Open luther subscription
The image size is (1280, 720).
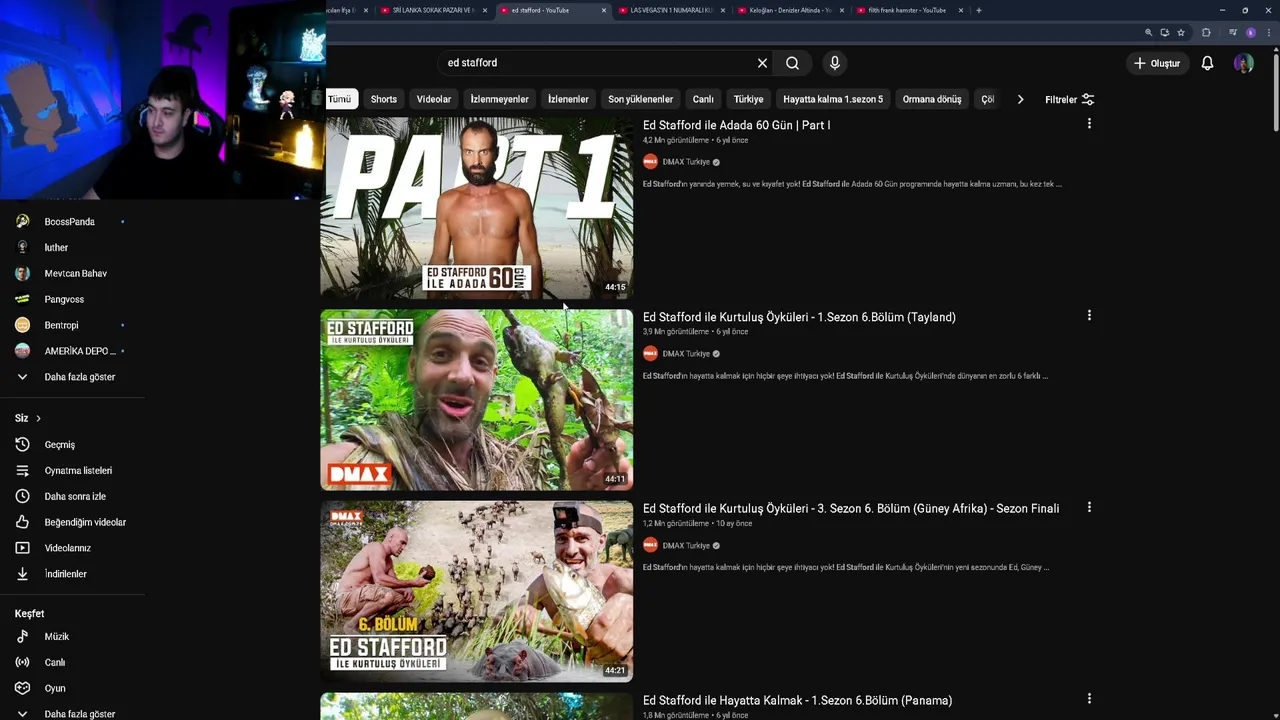point(57,247)
